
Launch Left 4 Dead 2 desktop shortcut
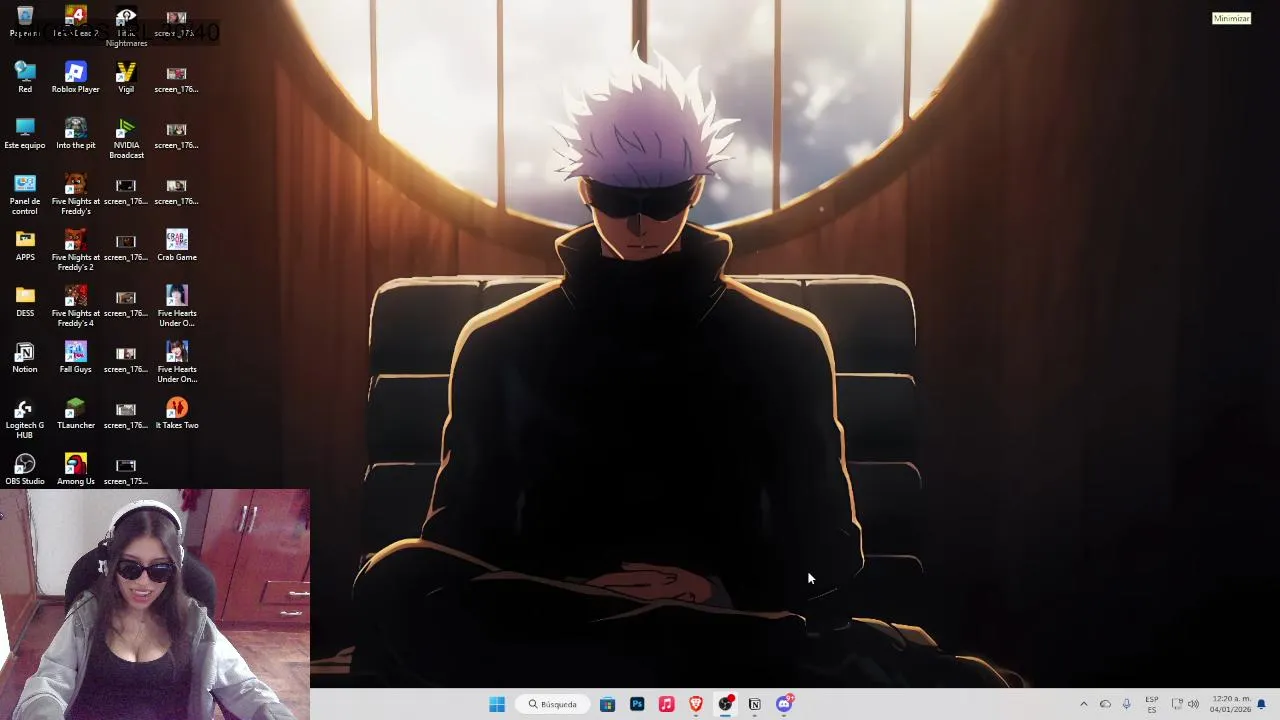[75, 22]
